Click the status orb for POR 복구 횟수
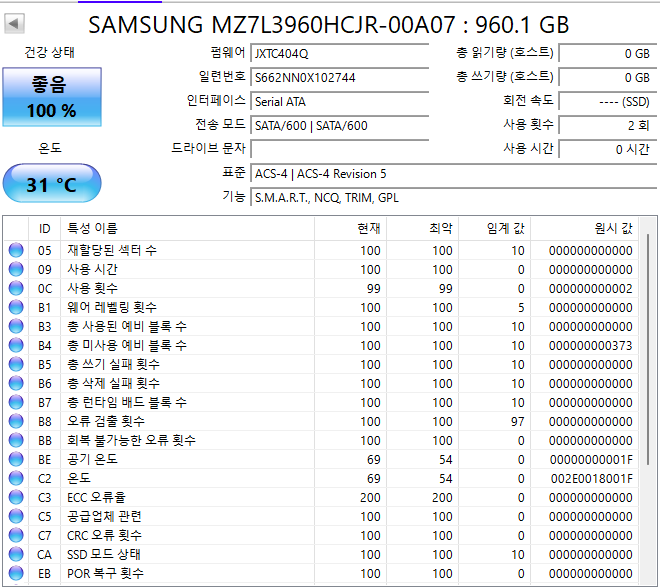This screenshot has height=587, width=660. 16,573
